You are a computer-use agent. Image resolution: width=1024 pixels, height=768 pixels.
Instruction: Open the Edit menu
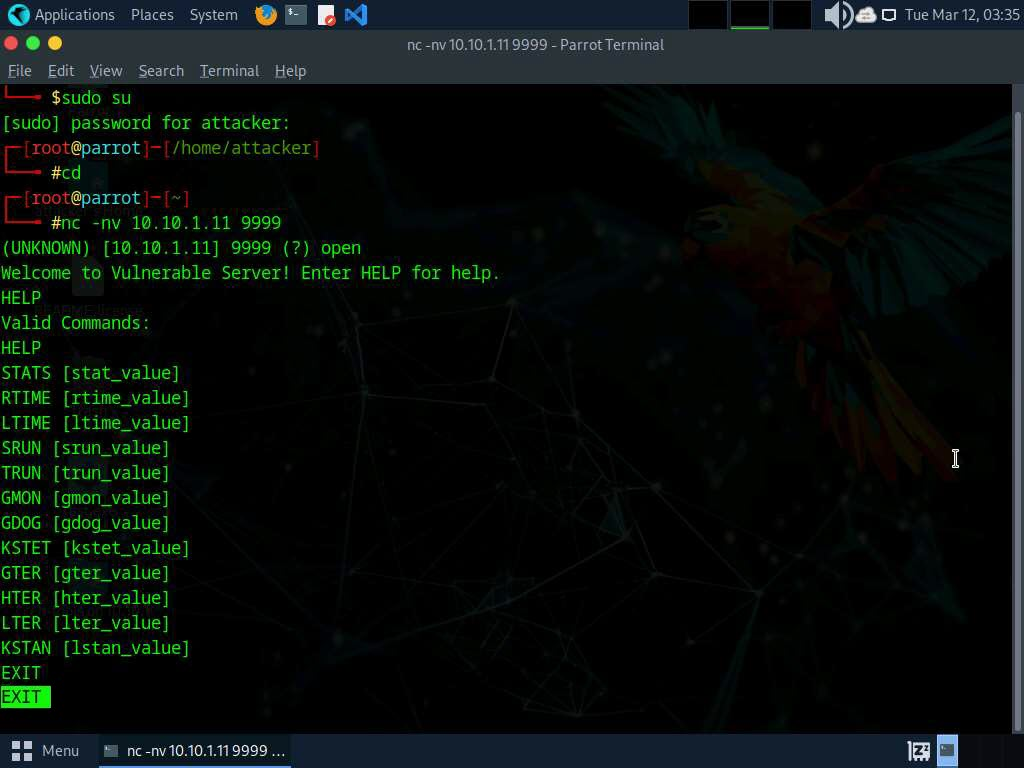tap(61, 71)
